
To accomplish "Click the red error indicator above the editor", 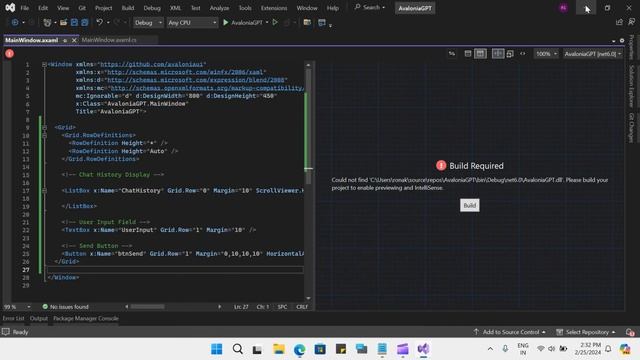I will (x=9, y=53).
